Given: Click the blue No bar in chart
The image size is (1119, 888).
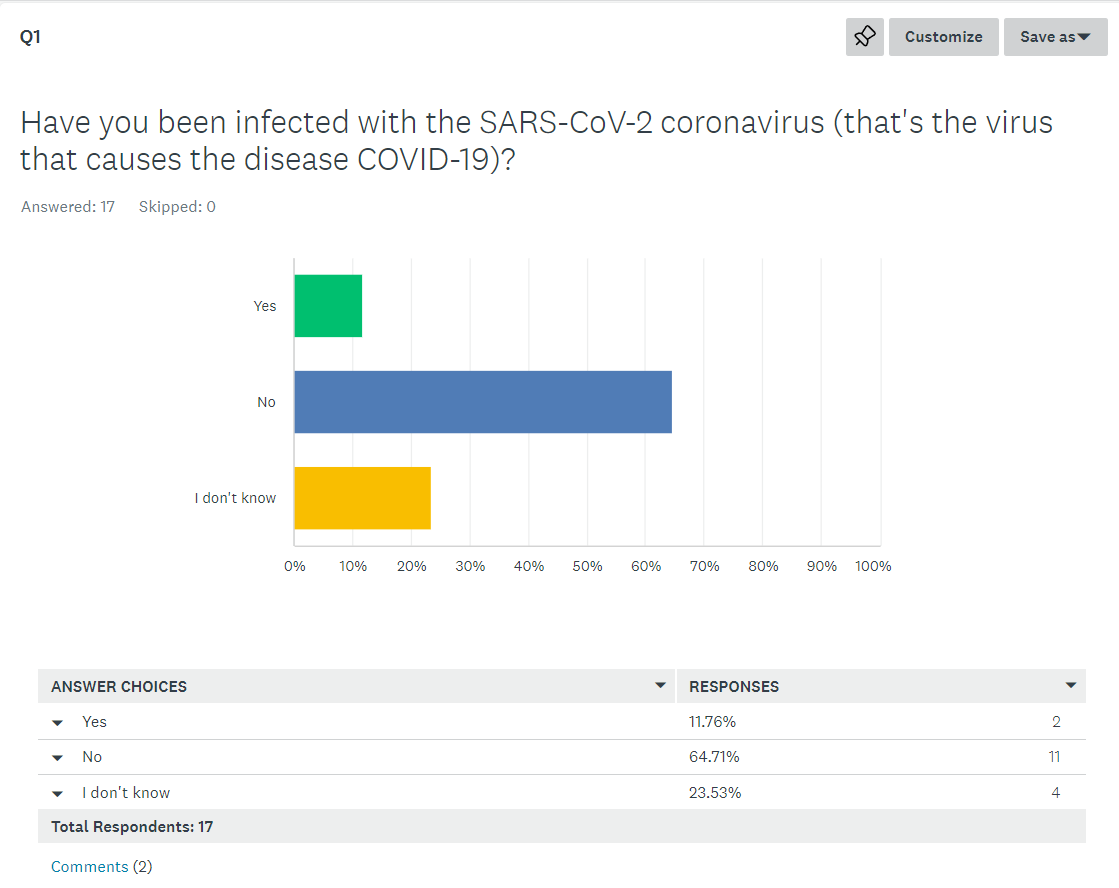Looking at the screenshot, I should pos(483,402).
